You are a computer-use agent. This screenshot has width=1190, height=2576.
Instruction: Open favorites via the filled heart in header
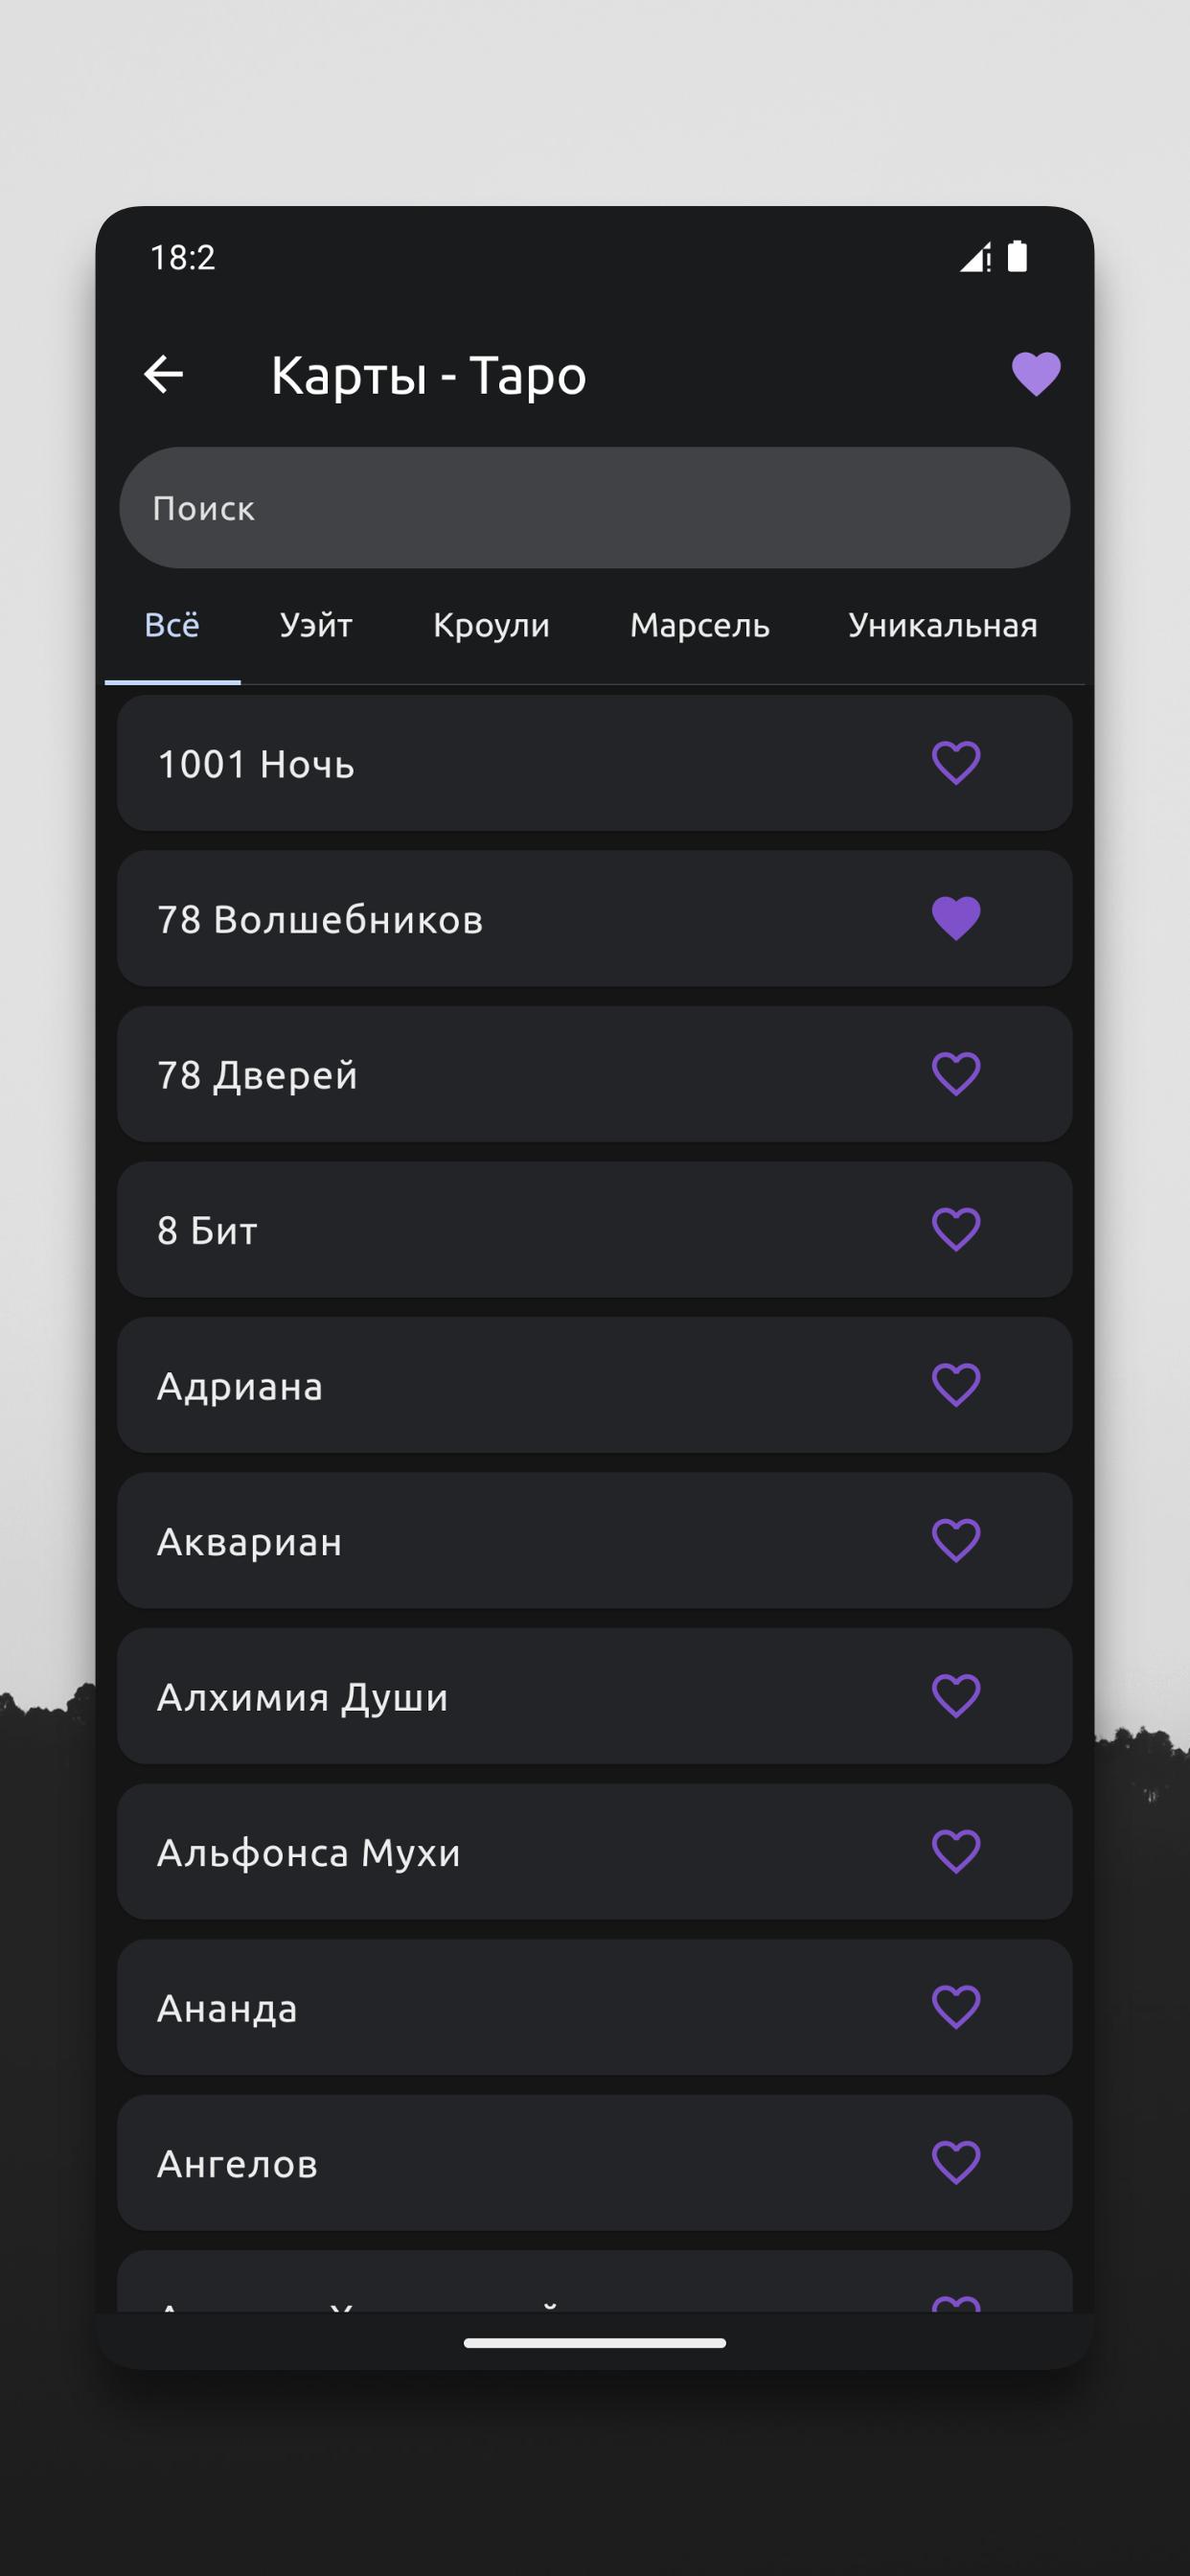[x=1036, y=375]
